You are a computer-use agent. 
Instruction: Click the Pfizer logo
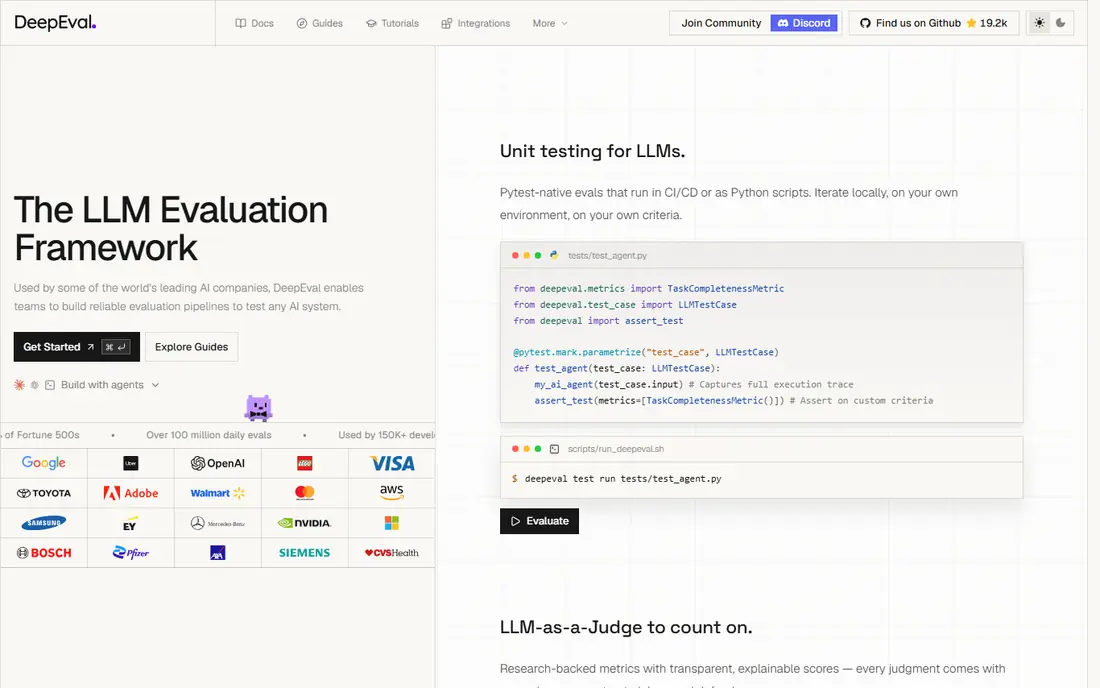click(130, 553)
